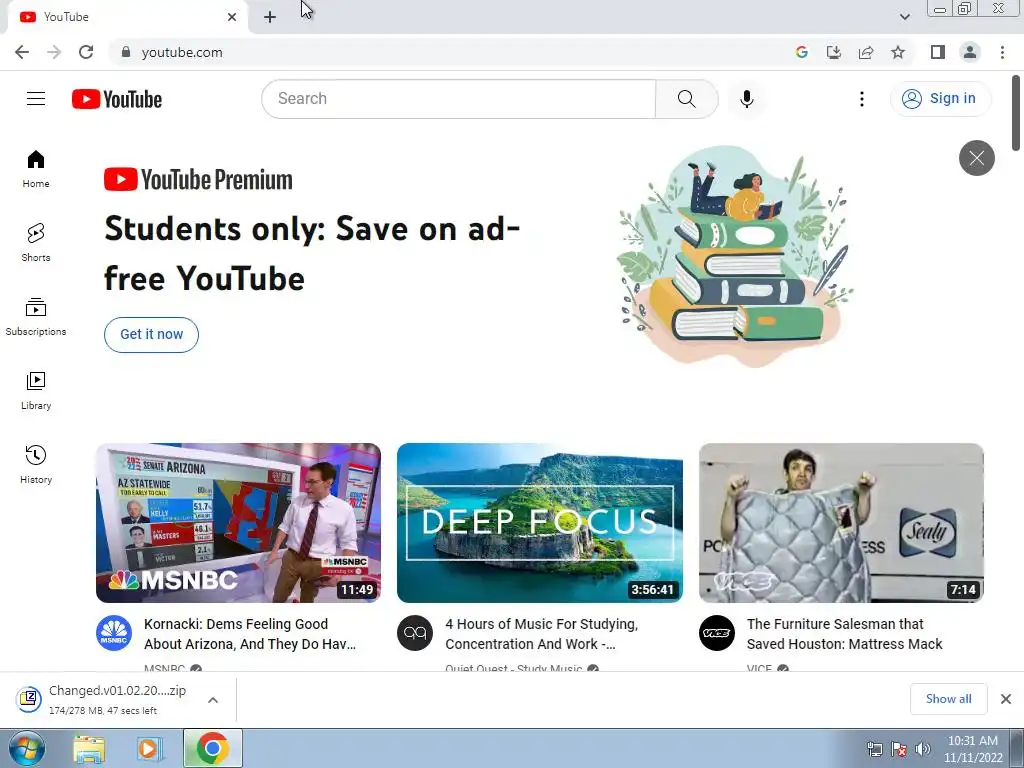Open the Windows Start menu
Viewport: 1024px width, 768px height.
27,748
